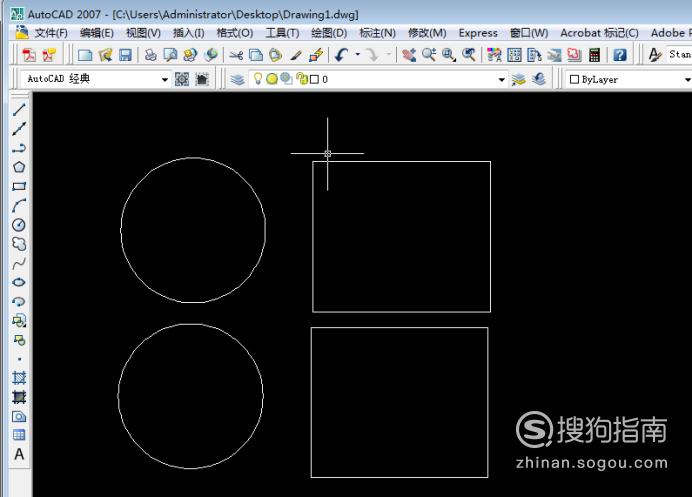Select the Arc tool
Image resolution: width=692 pixels, height=497 pixels.
pyautogui.click(x=19, y=205)
